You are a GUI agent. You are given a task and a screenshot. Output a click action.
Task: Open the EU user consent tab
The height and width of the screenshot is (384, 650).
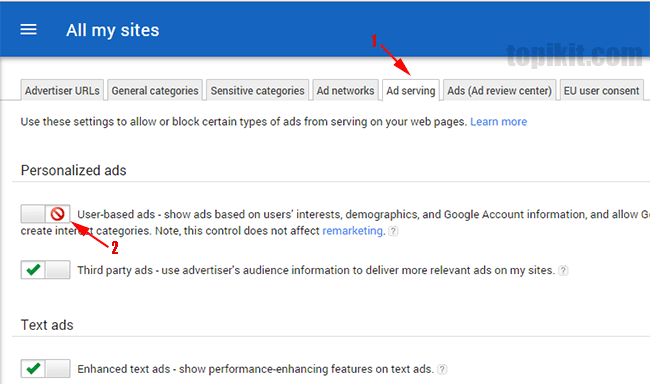[x=601, y=90]
